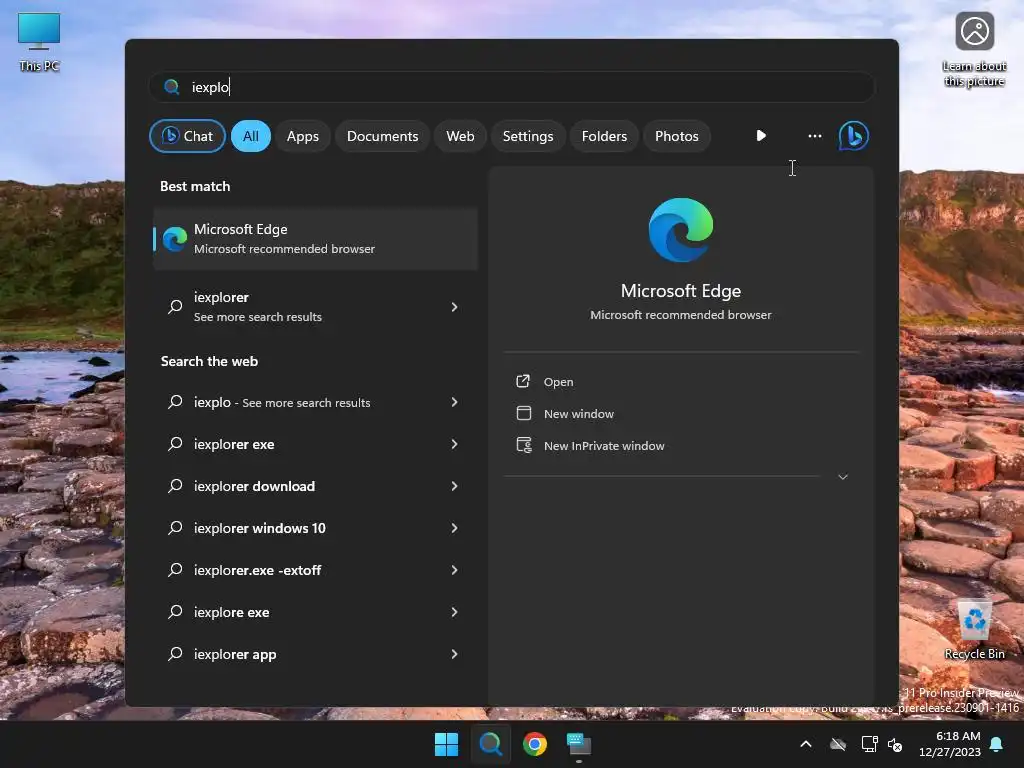Select iexplo web search suggestion
This screenshot has height=768, width=1024.
point(315,402)
